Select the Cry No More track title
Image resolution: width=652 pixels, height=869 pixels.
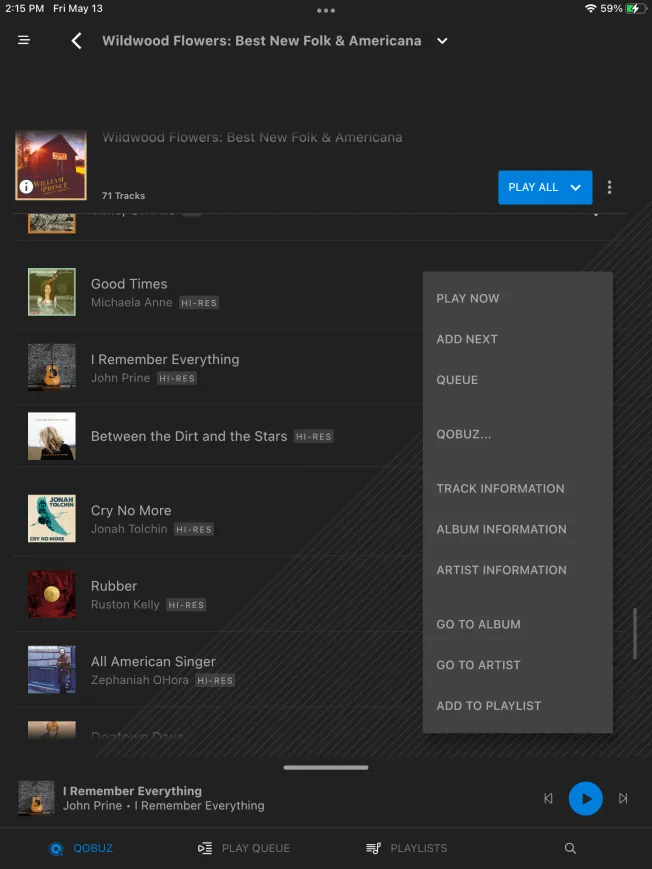[131, 510]
